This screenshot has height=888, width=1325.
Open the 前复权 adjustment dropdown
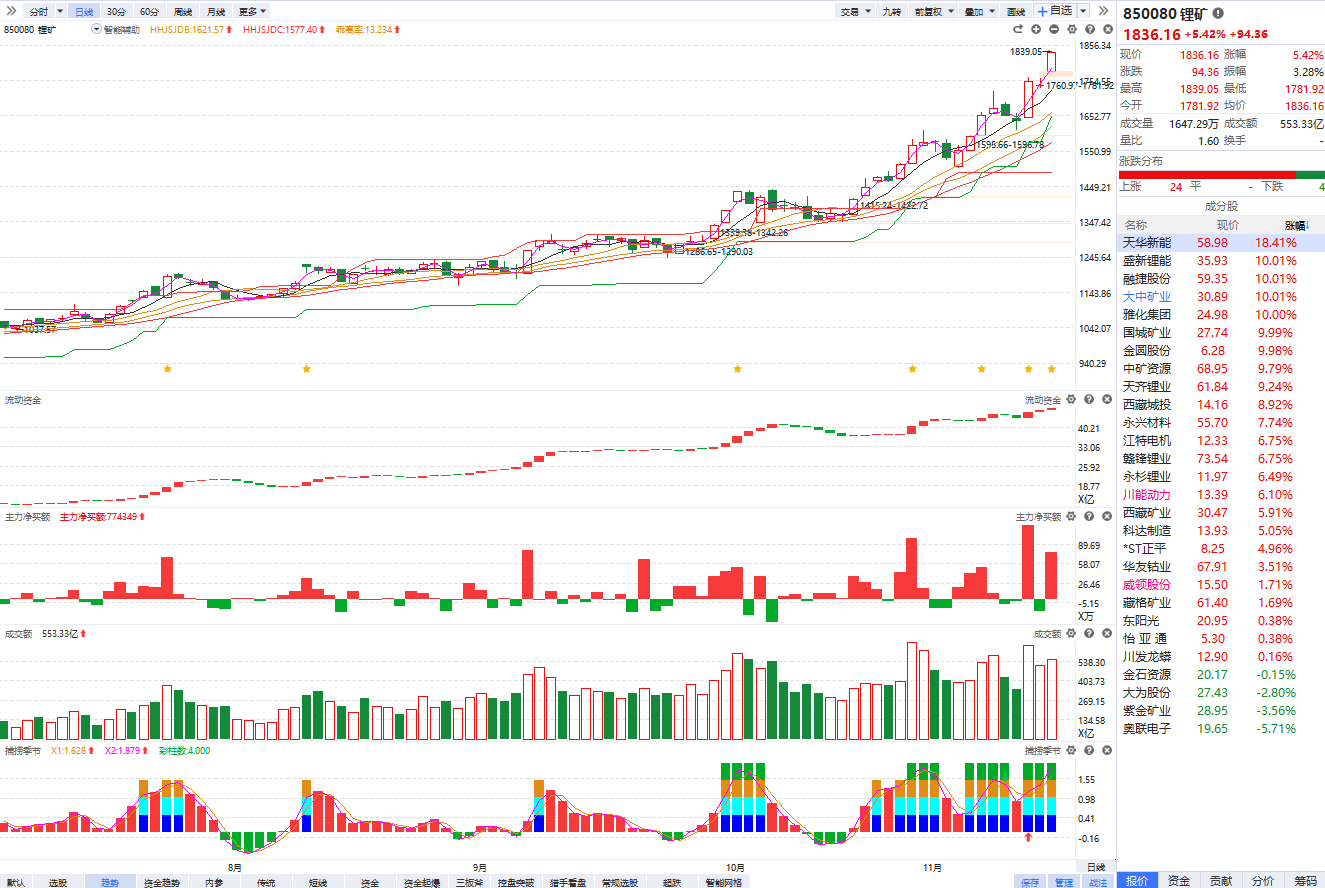pos(935,11)
